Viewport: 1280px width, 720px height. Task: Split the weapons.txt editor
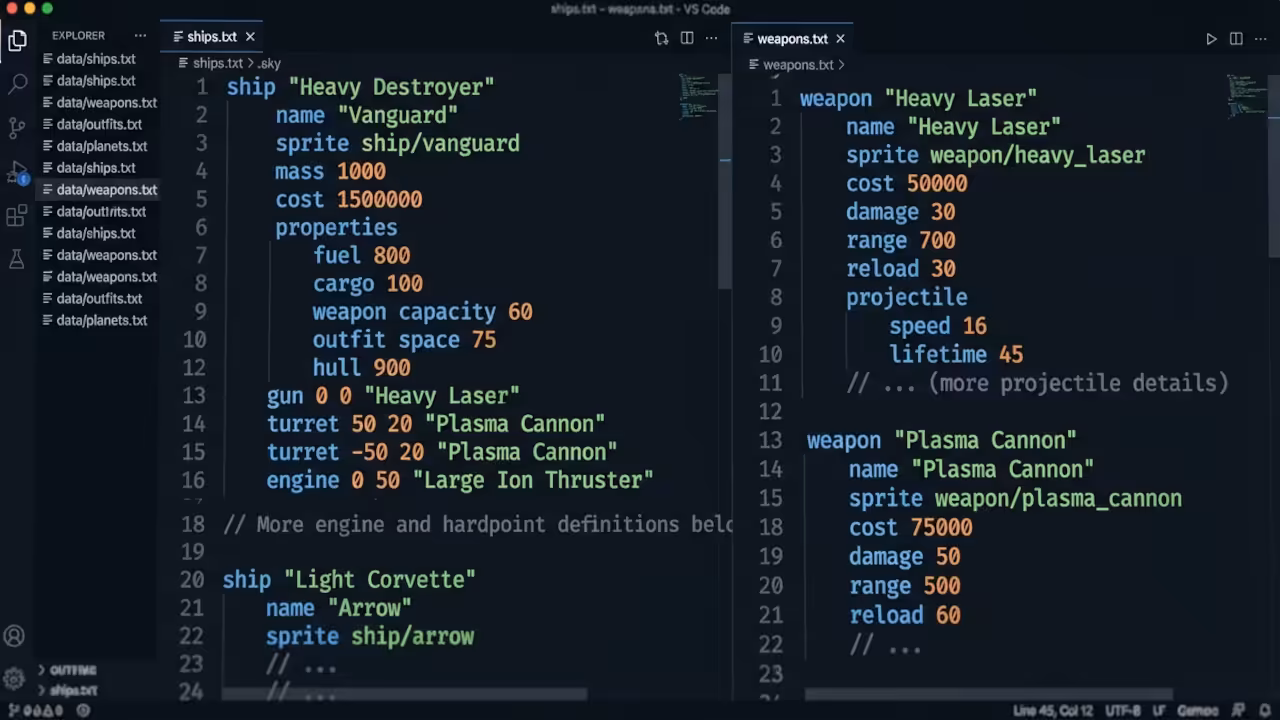(1236, 39)
